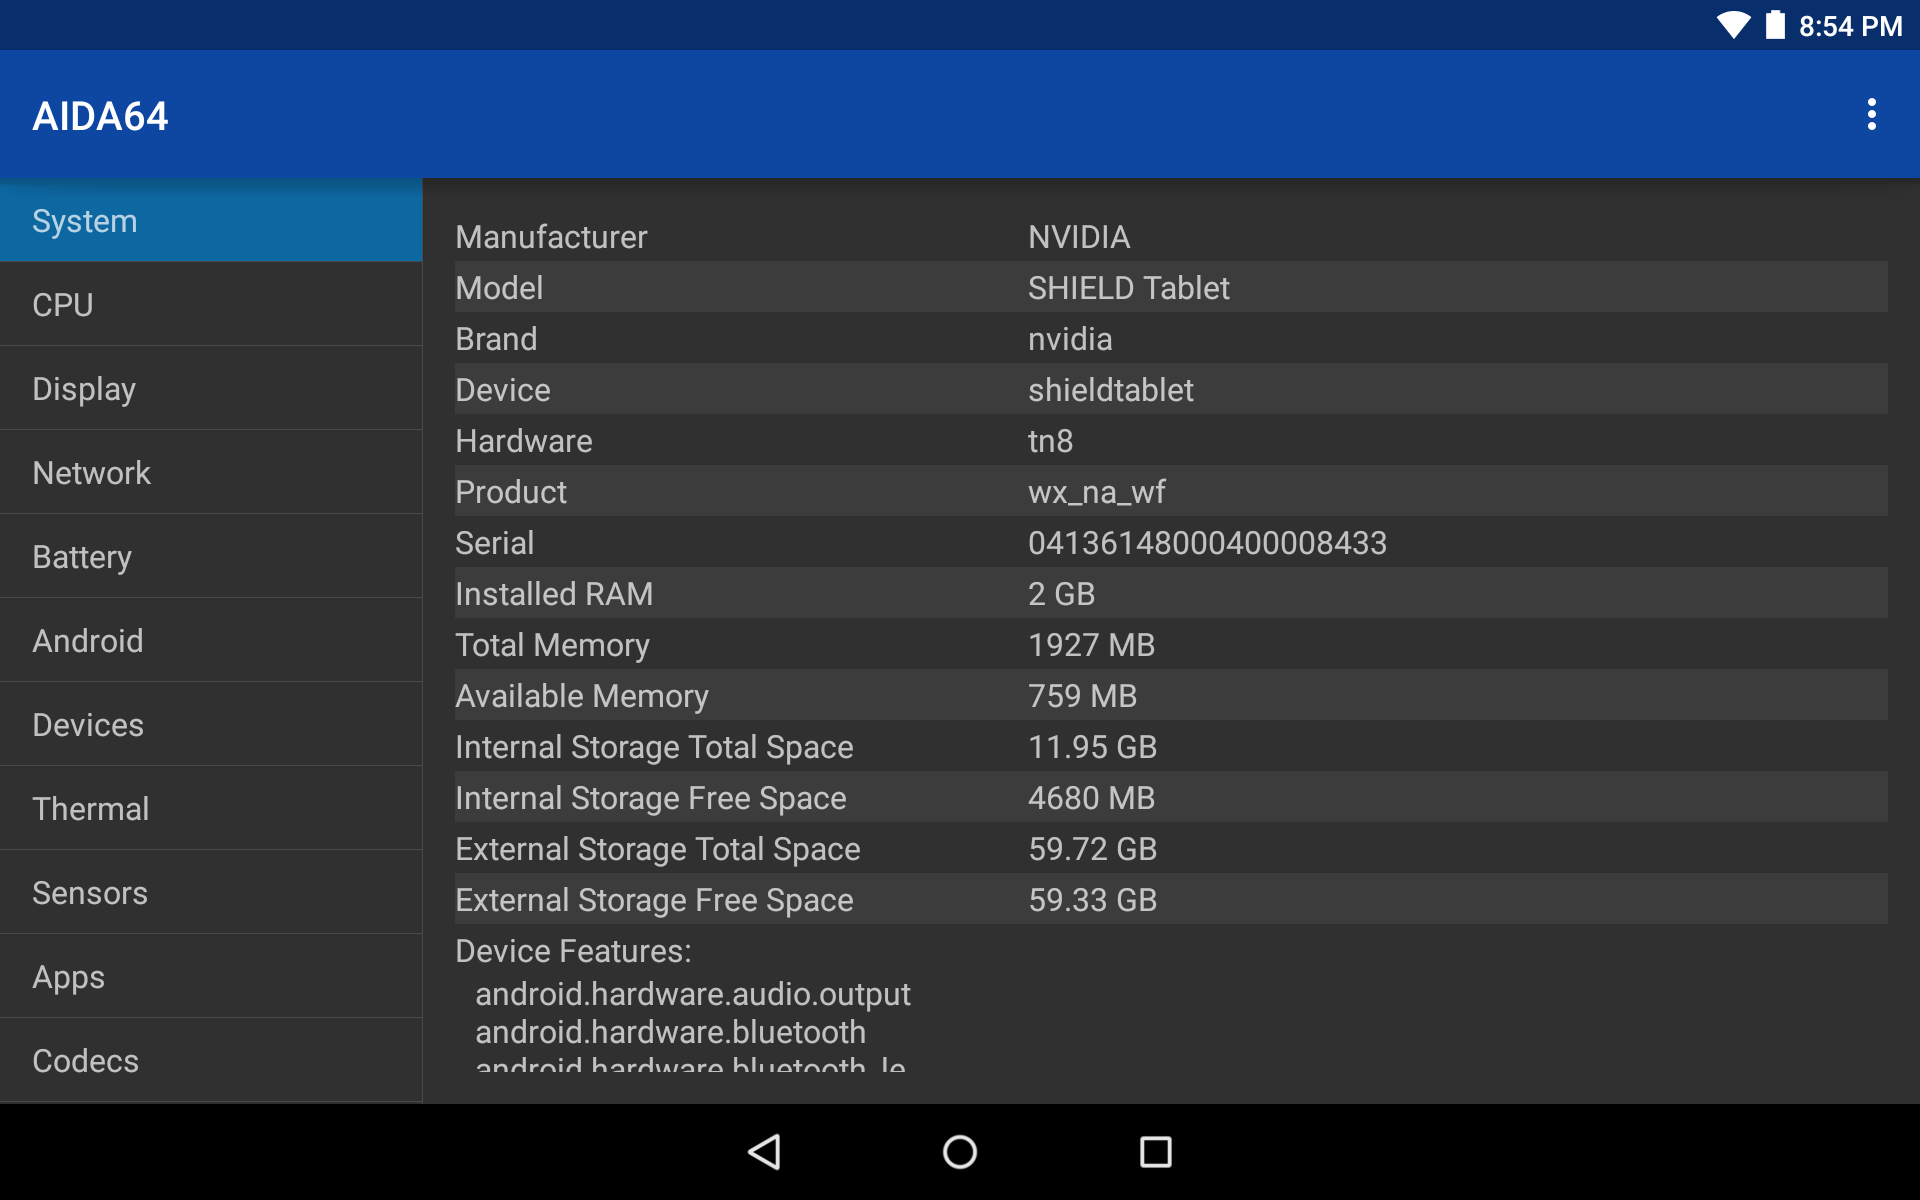Open the three-dot overflow menu
The width and height of the screenshot is (1920, 1200).
(1871, 115)
